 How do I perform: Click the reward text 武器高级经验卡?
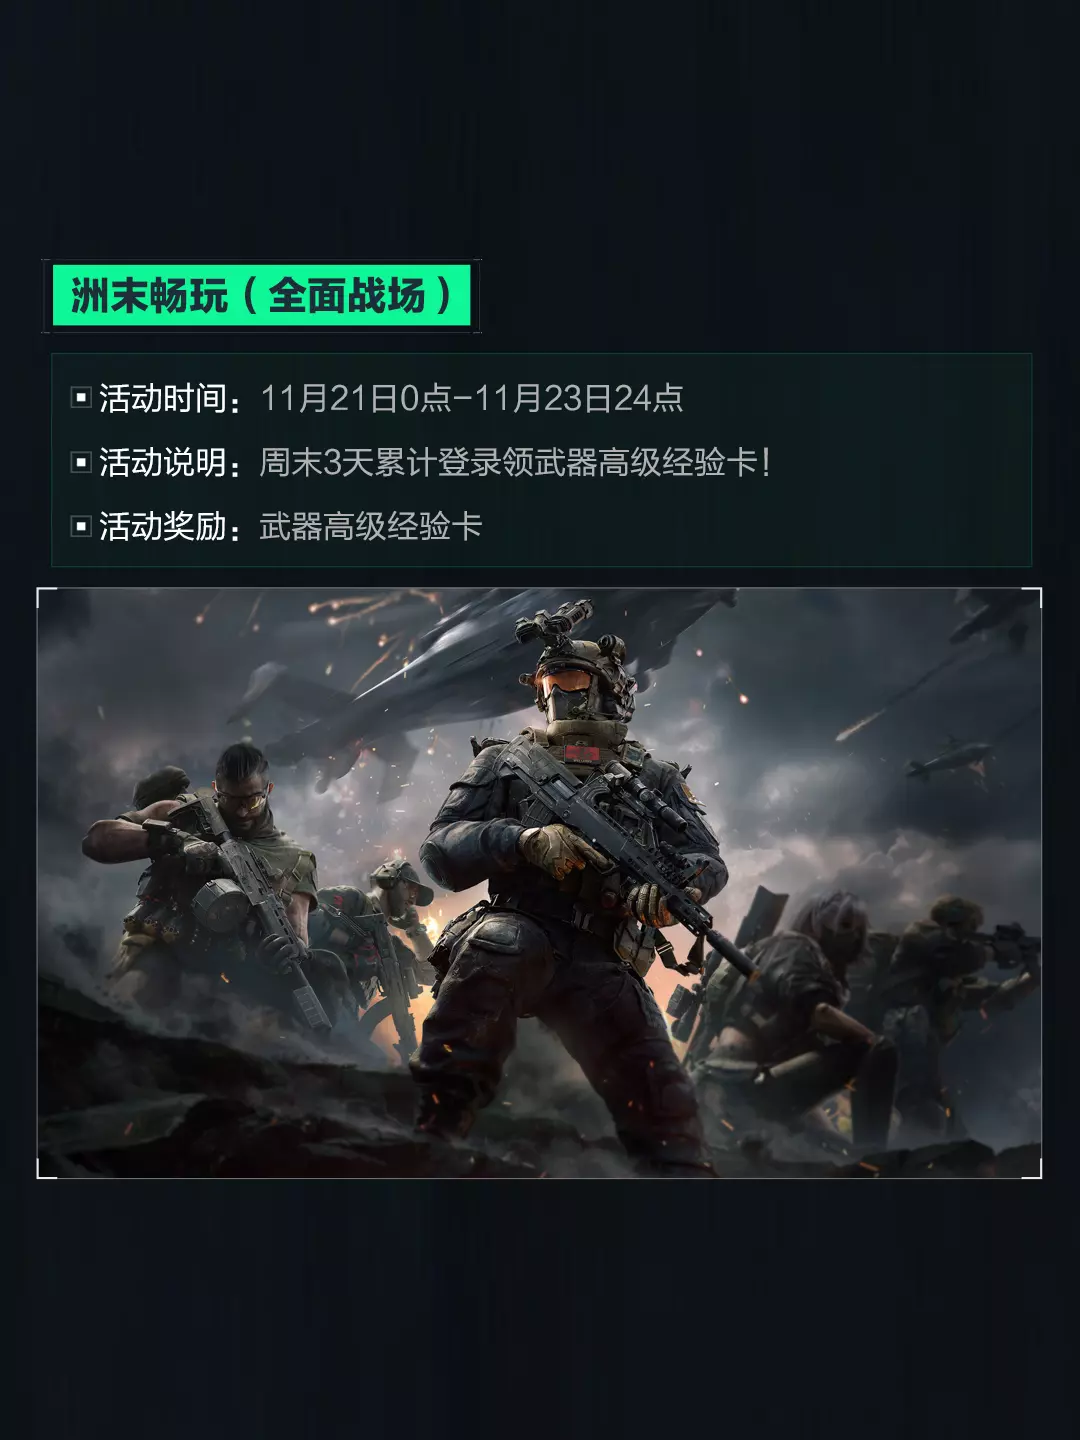pyautogui.click(x=371, y=526)
